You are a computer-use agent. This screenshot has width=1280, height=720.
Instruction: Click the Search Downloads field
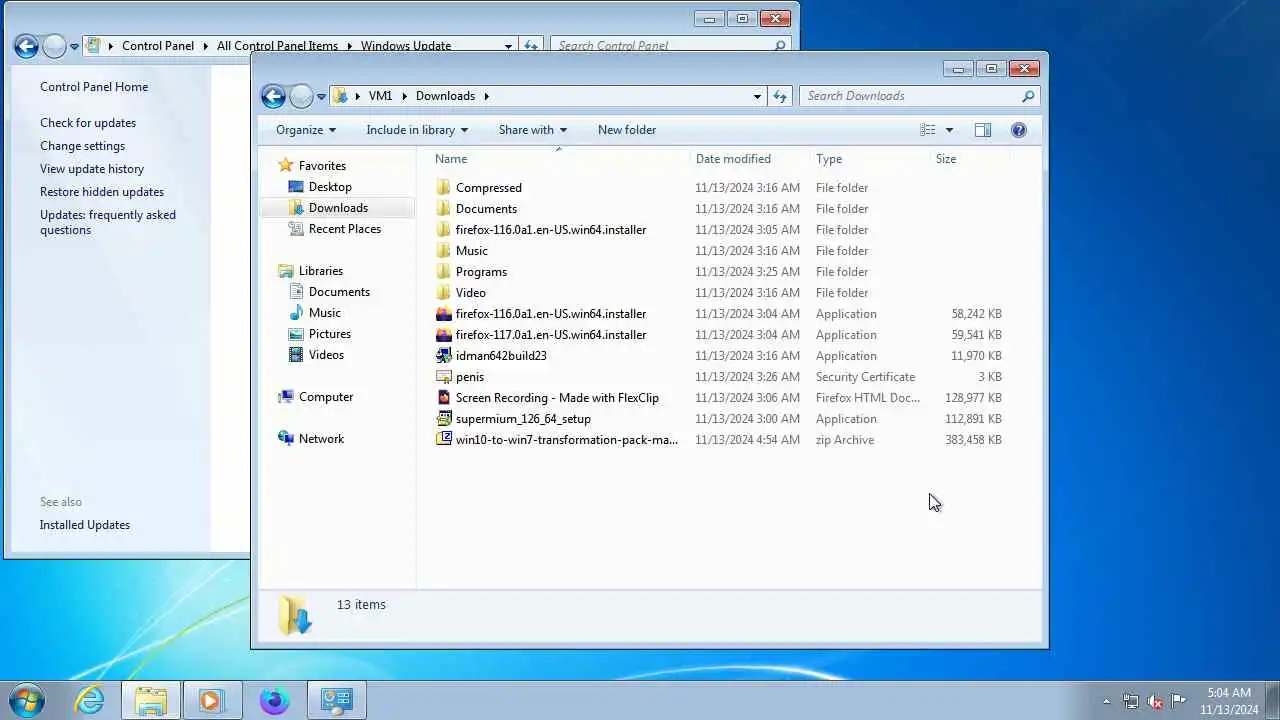920,96
